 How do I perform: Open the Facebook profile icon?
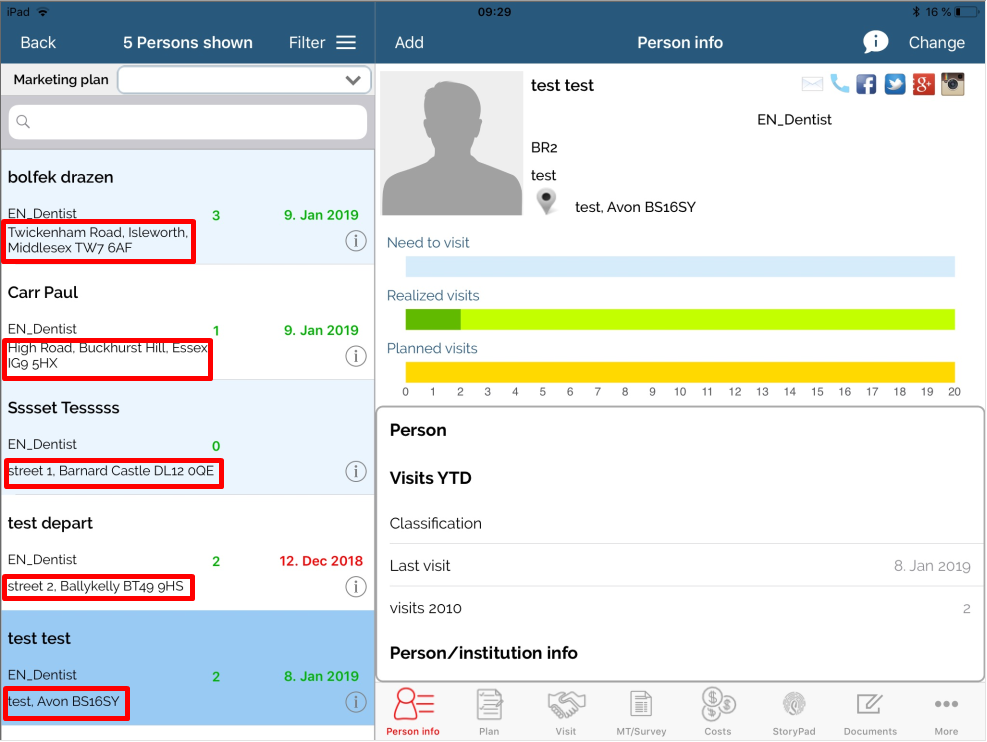(x=867, y=84)
